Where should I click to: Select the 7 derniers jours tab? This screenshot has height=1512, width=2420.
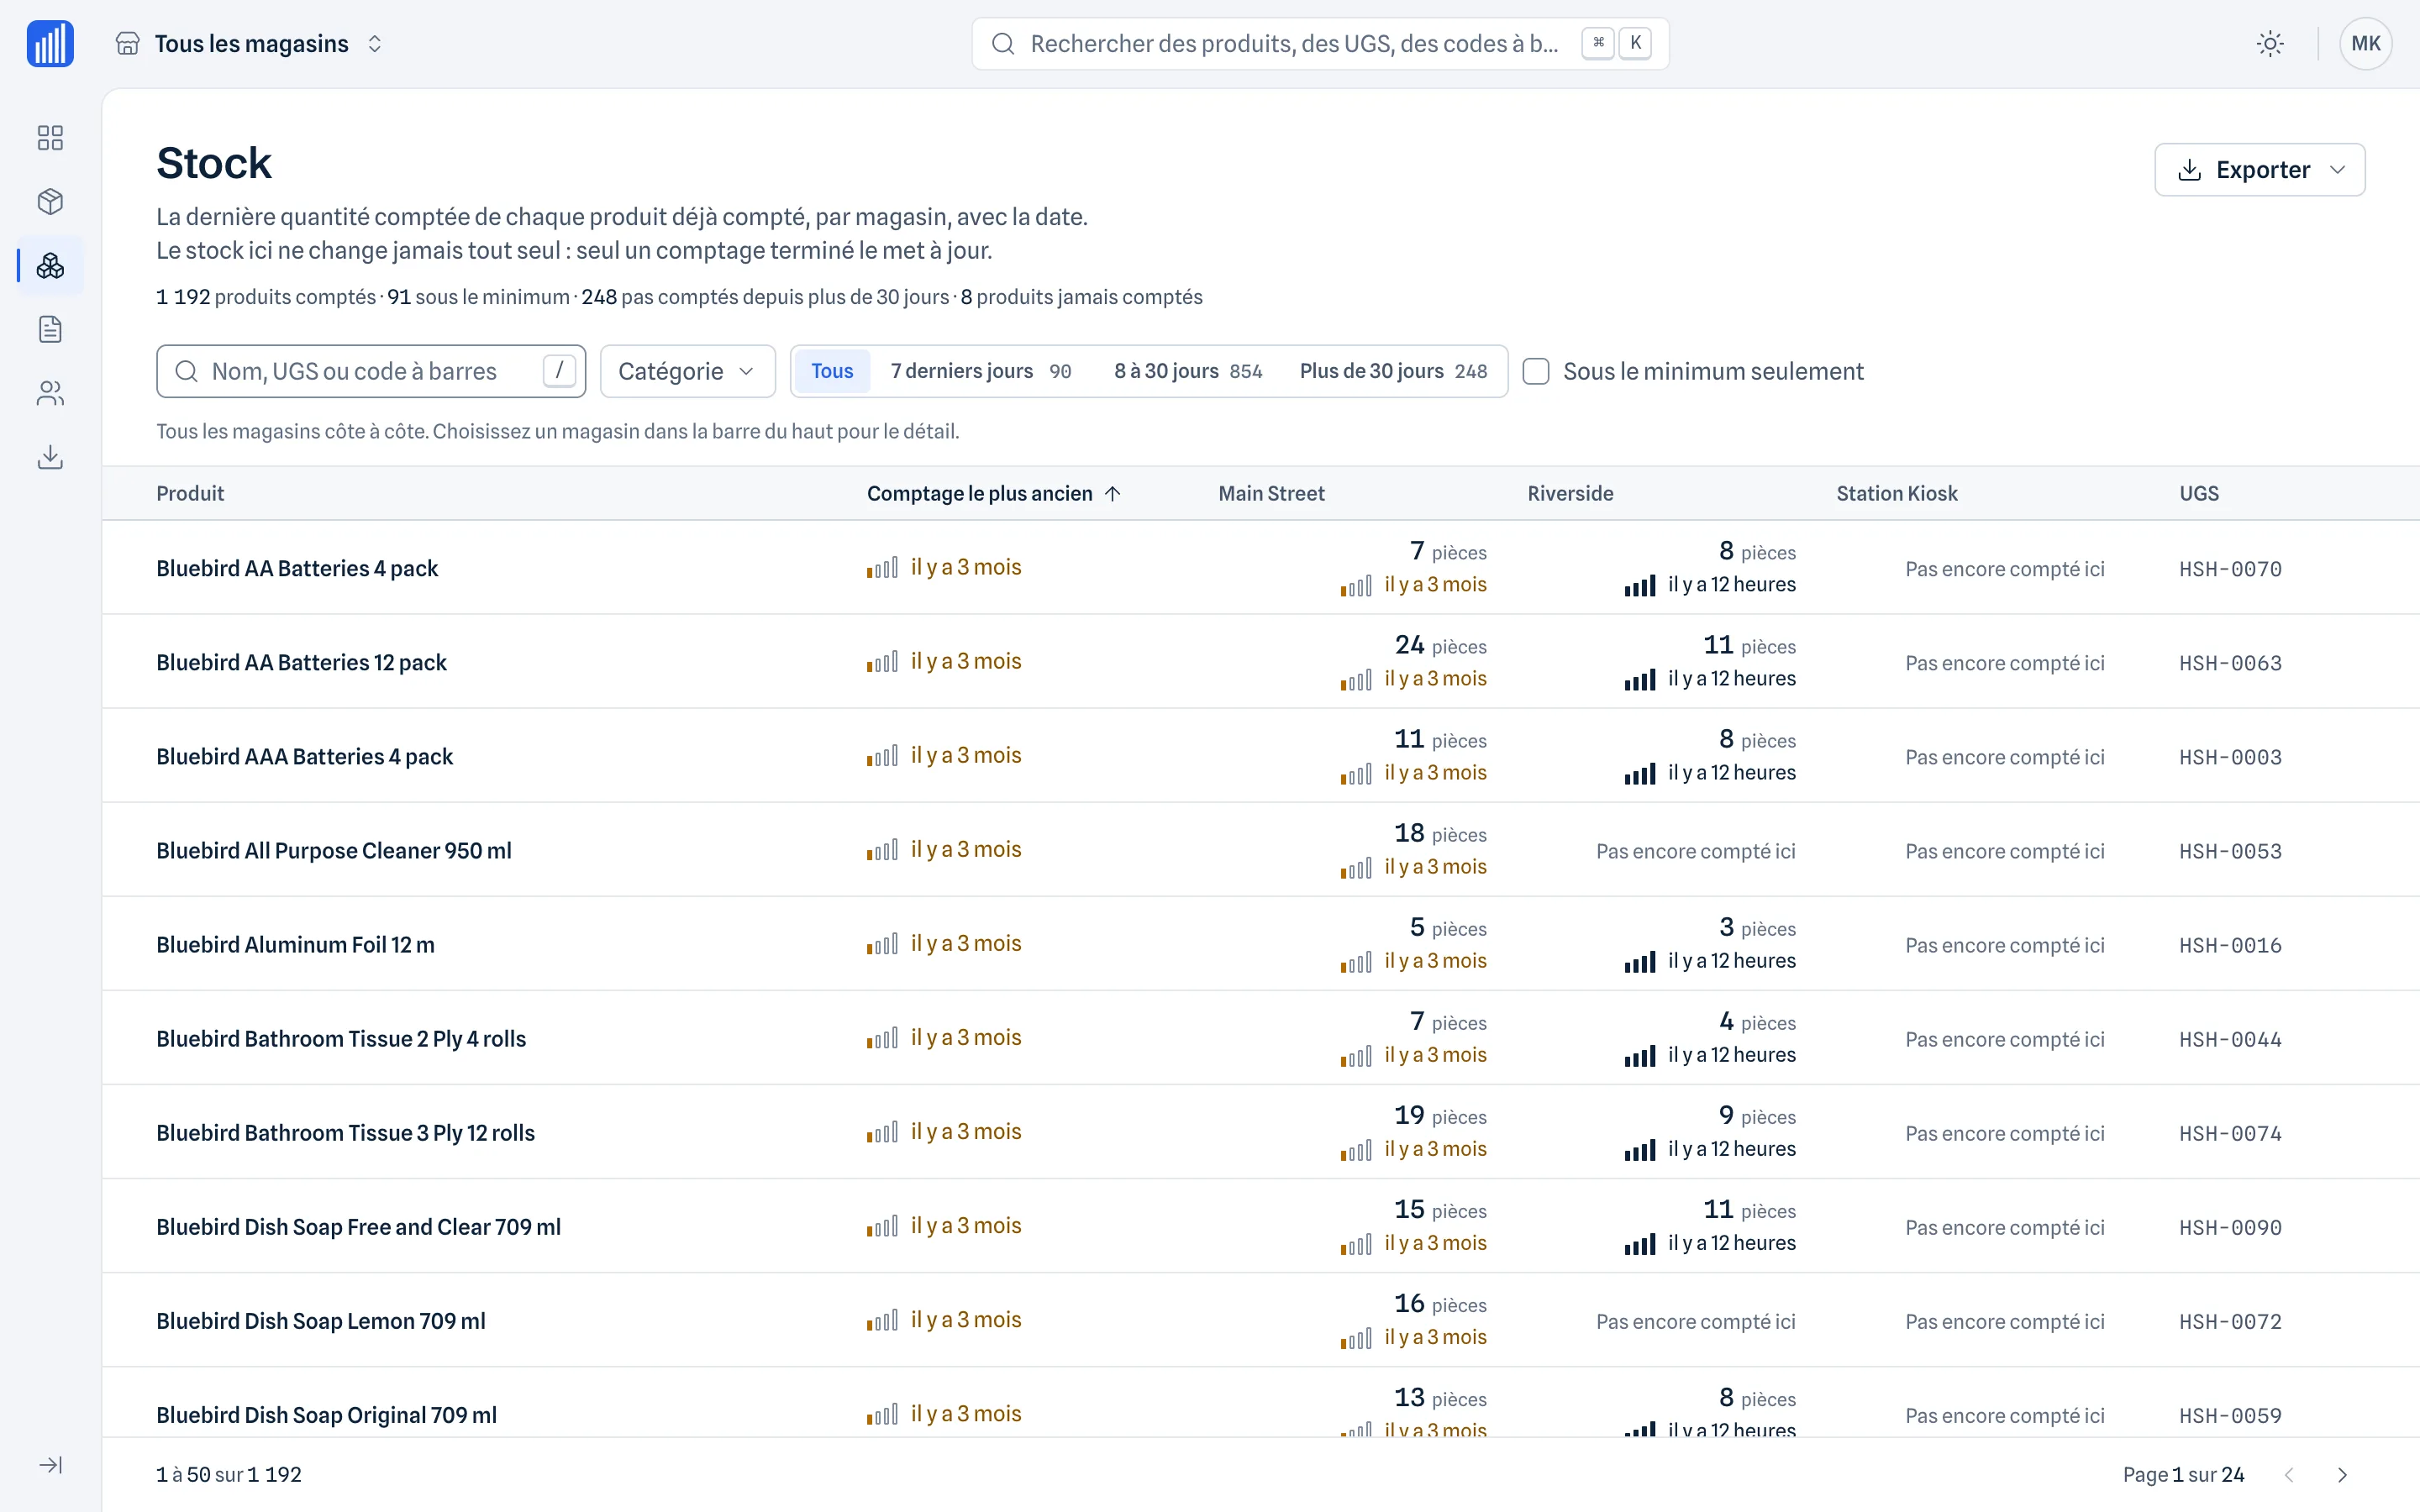click(x=981, y=371)
